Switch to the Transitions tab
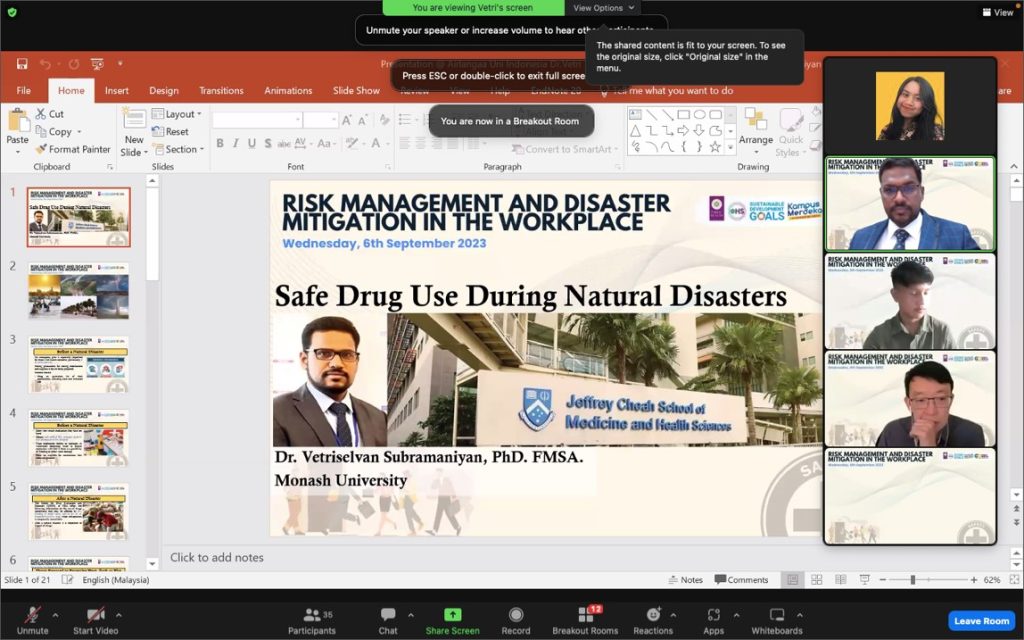The height and width of the screenshot is (640, 1024). pyautogui.click(x=221, y=90)
